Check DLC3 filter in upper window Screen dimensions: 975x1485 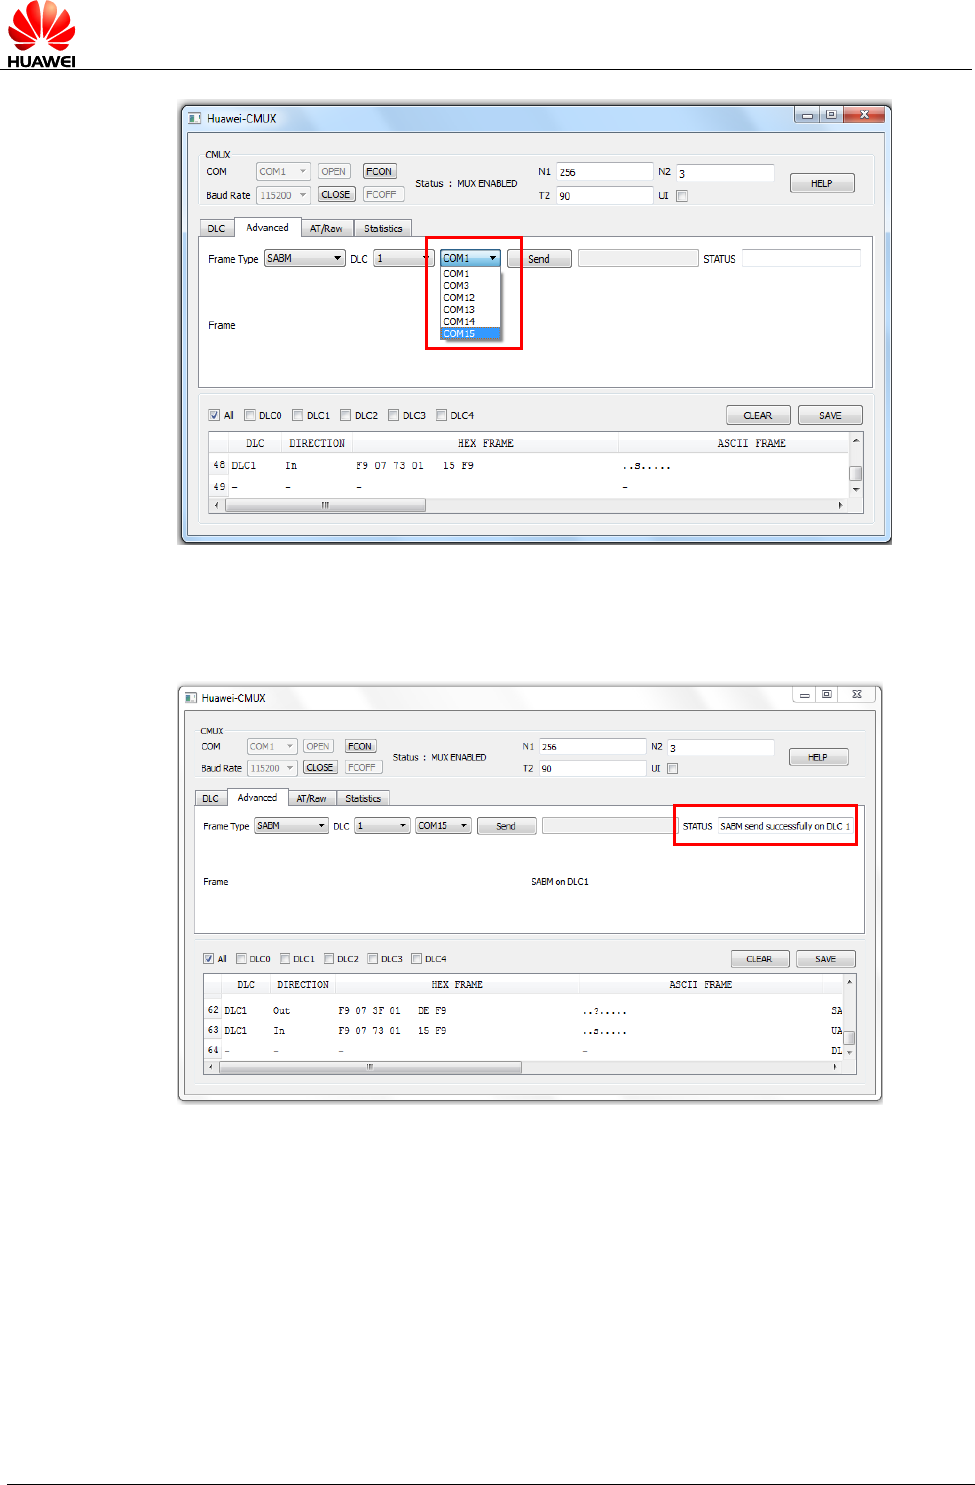[394, 415]
